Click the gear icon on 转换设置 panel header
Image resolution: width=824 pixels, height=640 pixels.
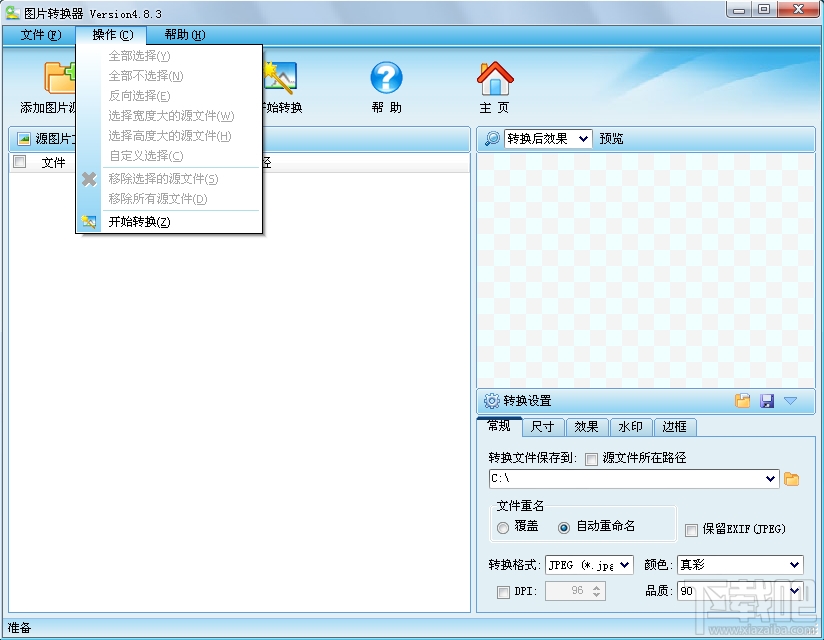pos(492,401)
